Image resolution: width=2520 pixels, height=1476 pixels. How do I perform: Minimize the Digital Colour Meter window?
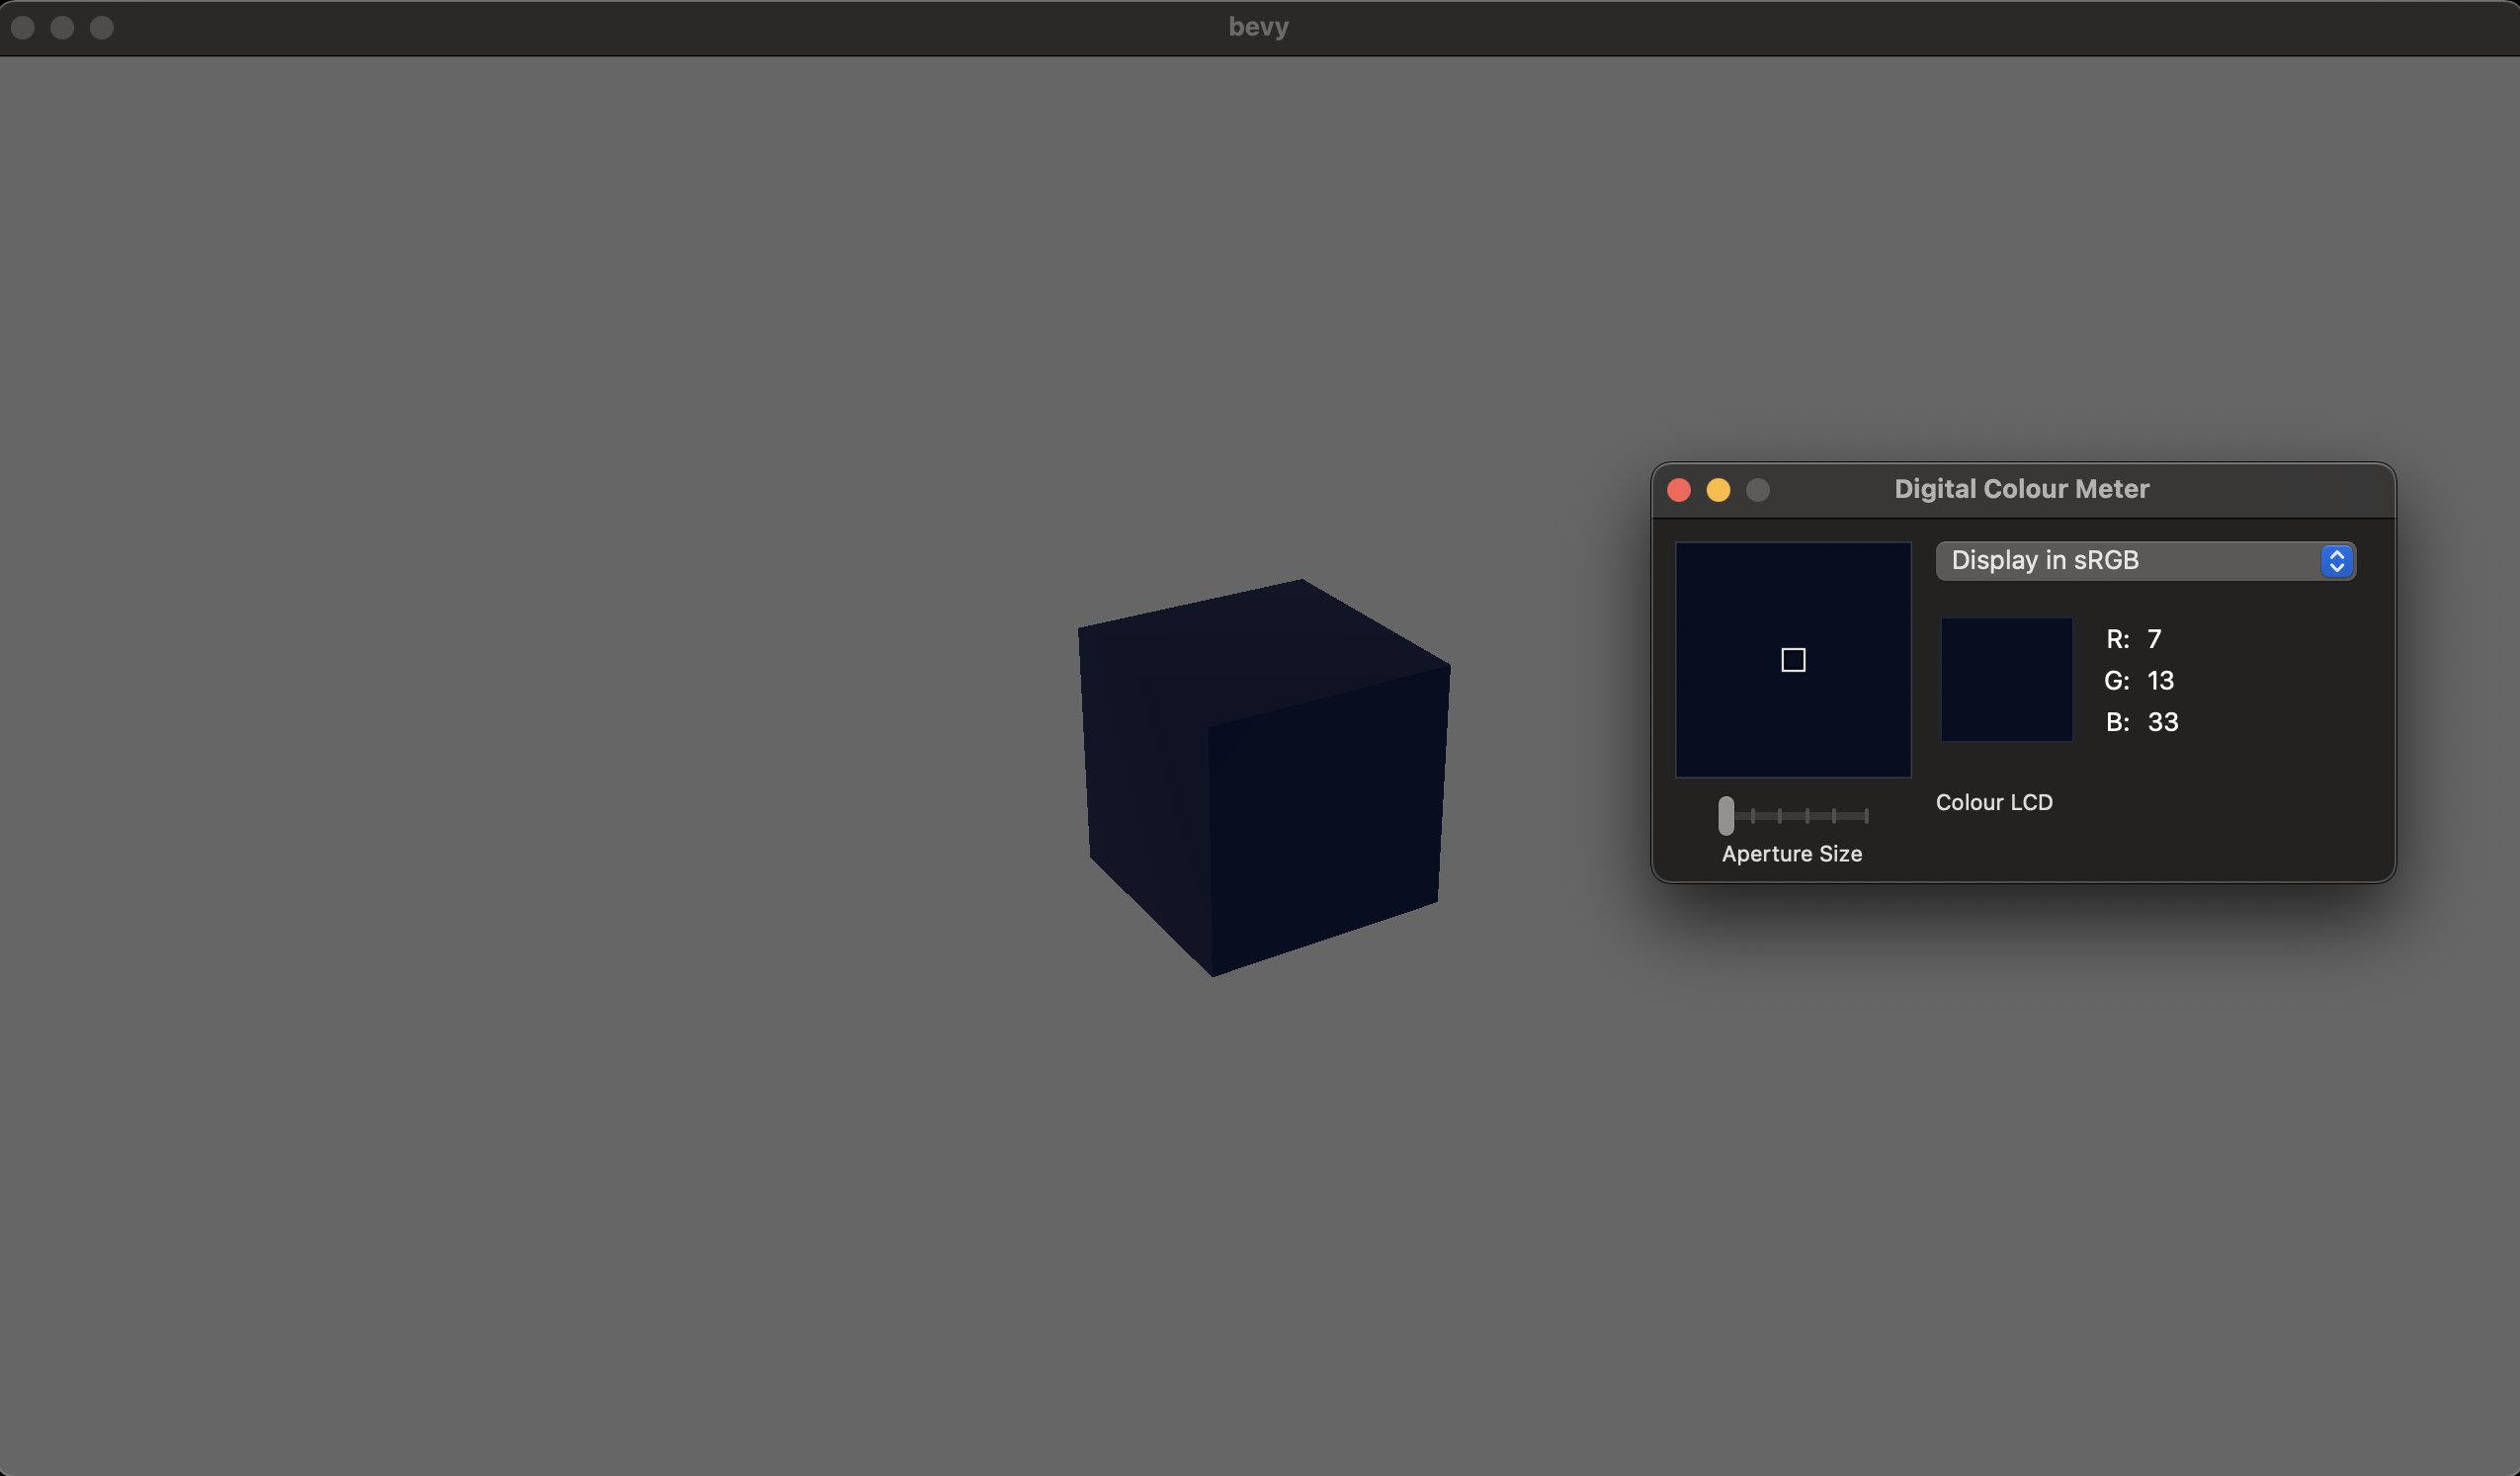pyautogui.click(x=1719, y=490)
